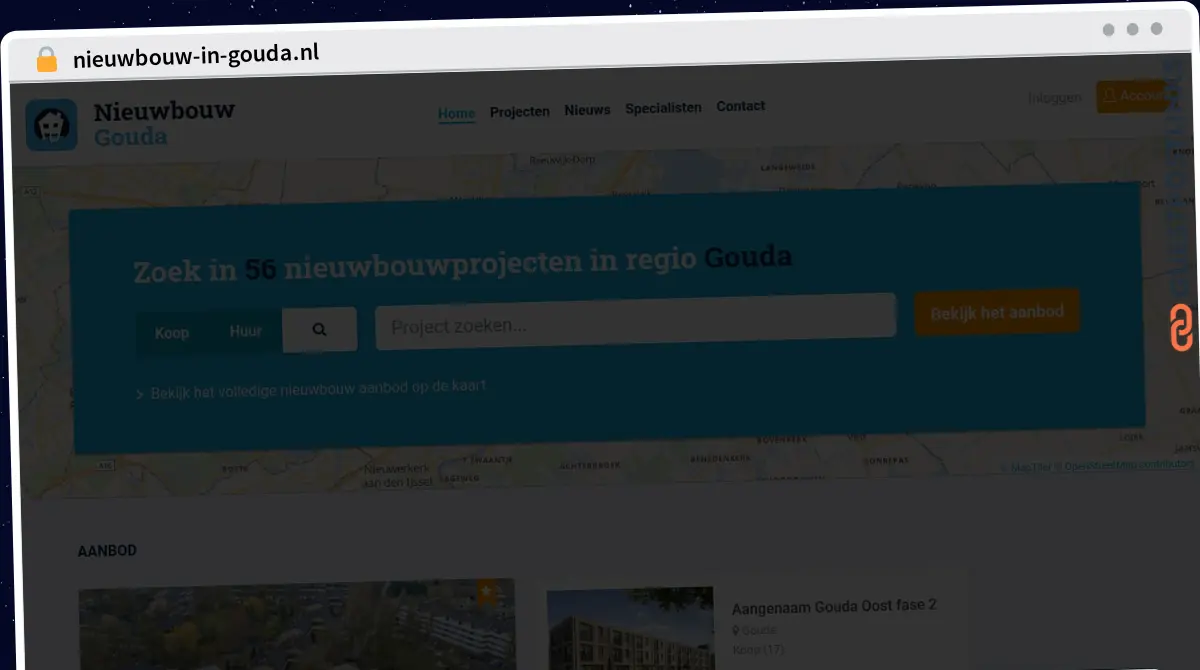
Task: Click the magnifier search tab icon
Action: 320,329
